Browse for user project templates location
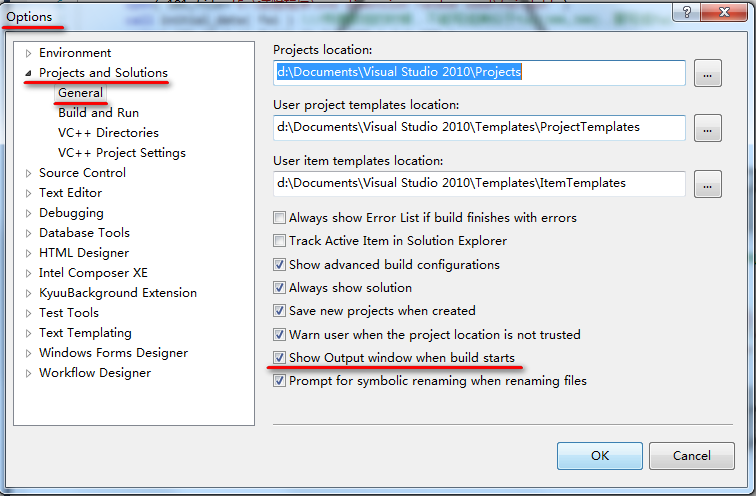The height and width of the screenshot is (496, 756). click(708, 128)
